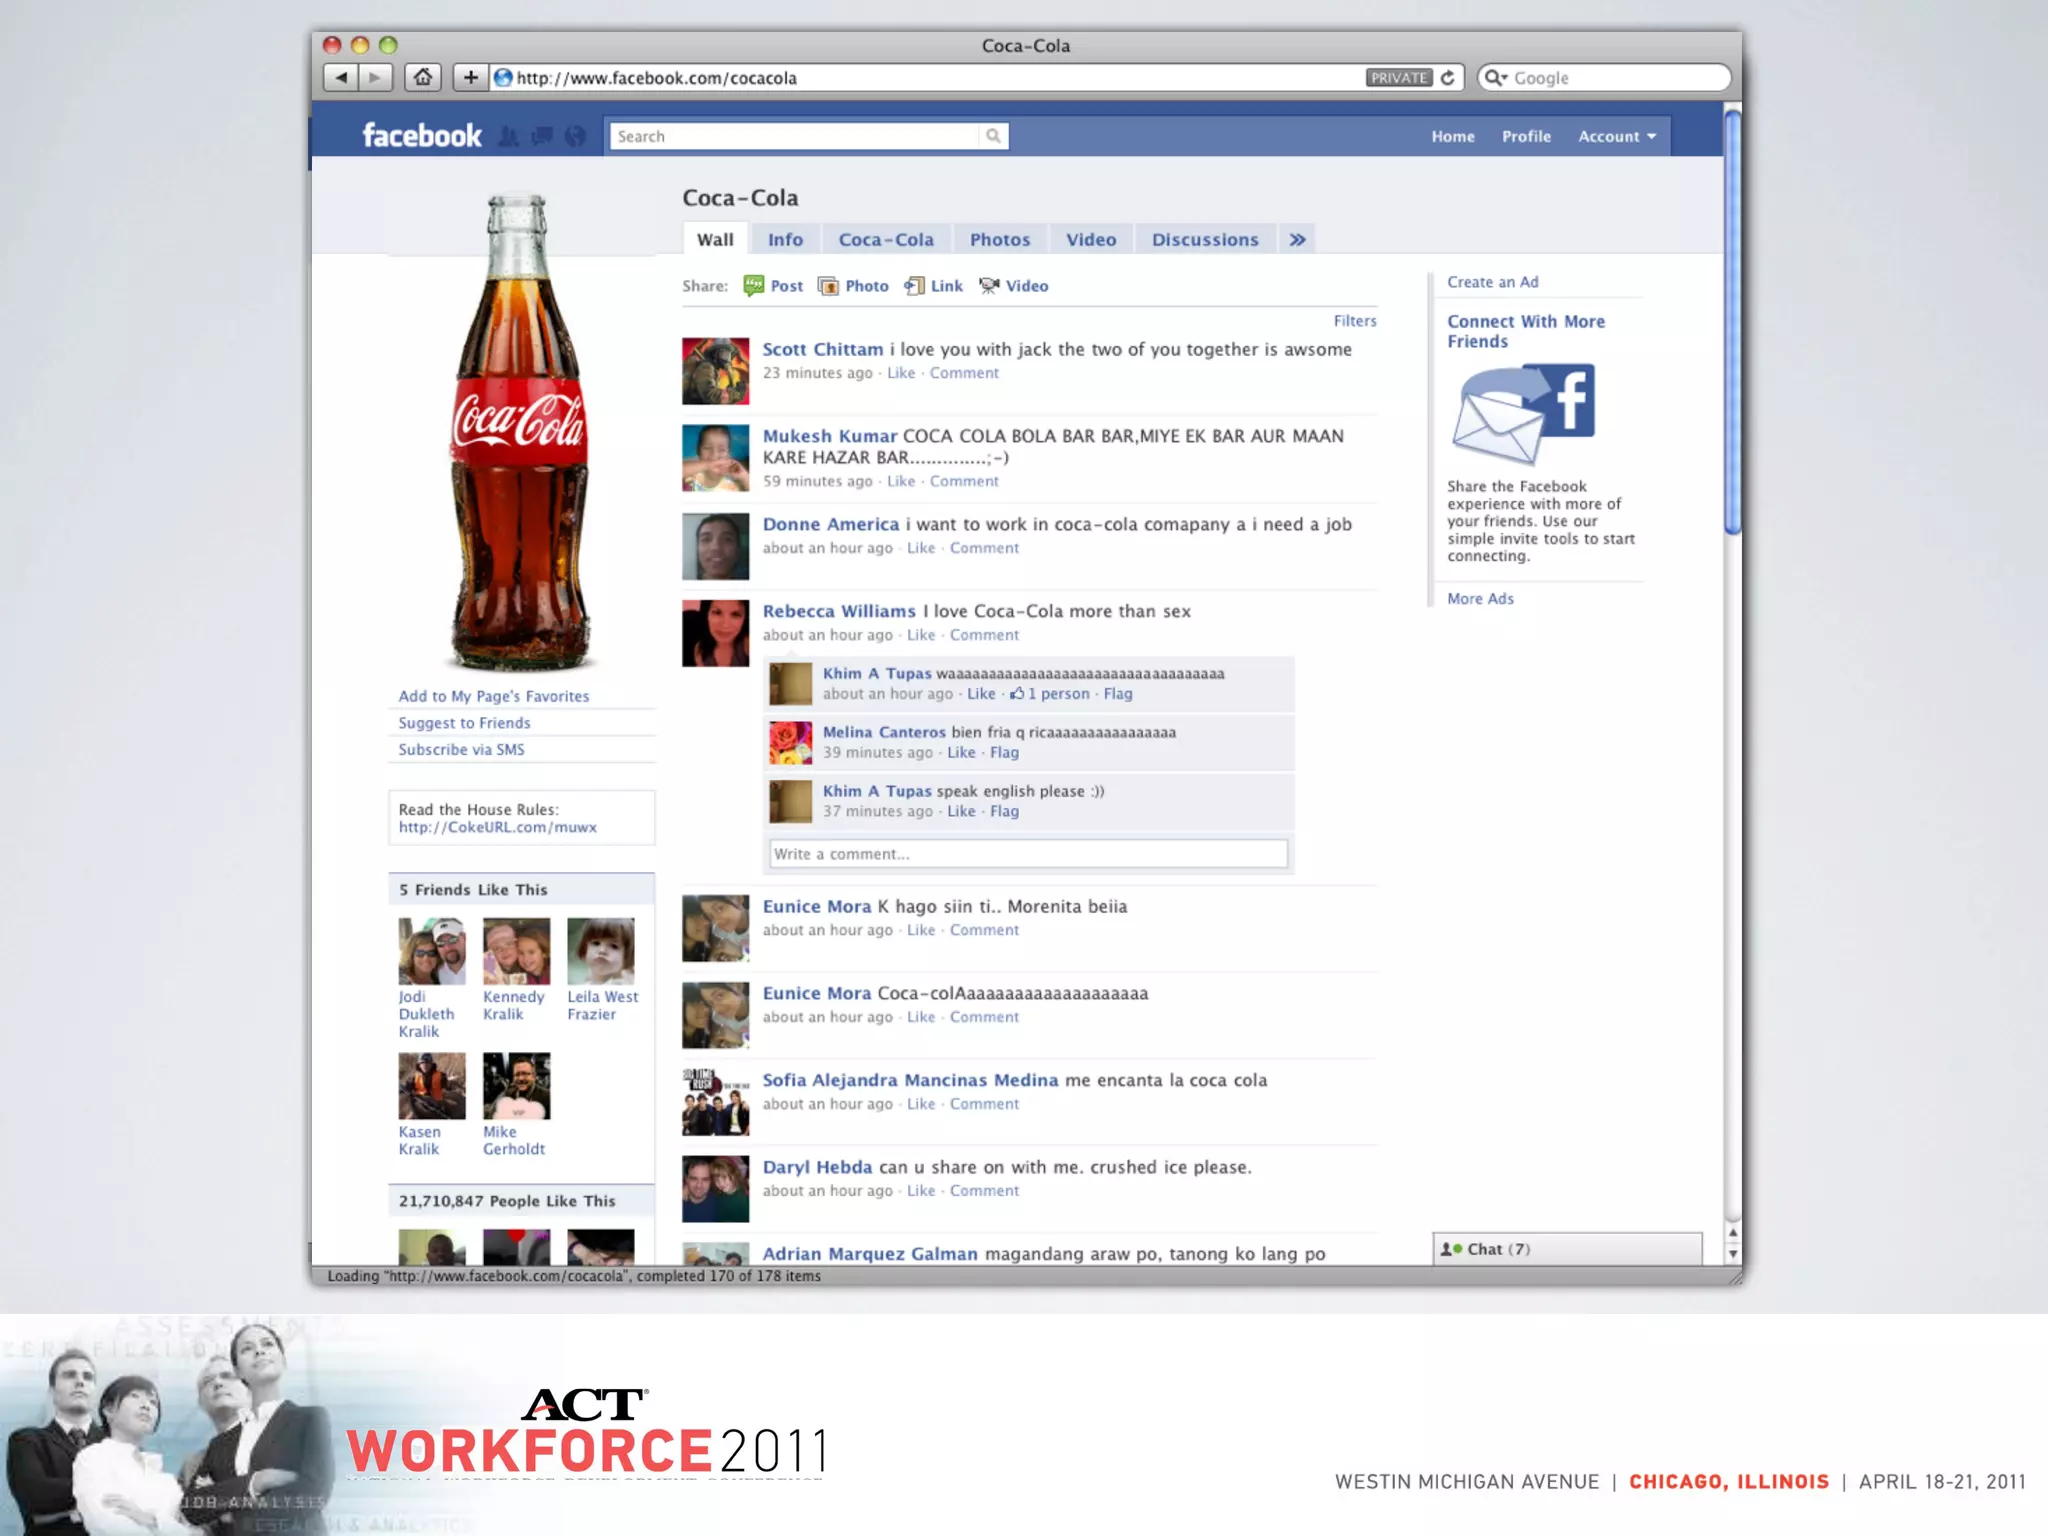Click the Facebook logo
Screen dimensions: 2048x1536
421,136
